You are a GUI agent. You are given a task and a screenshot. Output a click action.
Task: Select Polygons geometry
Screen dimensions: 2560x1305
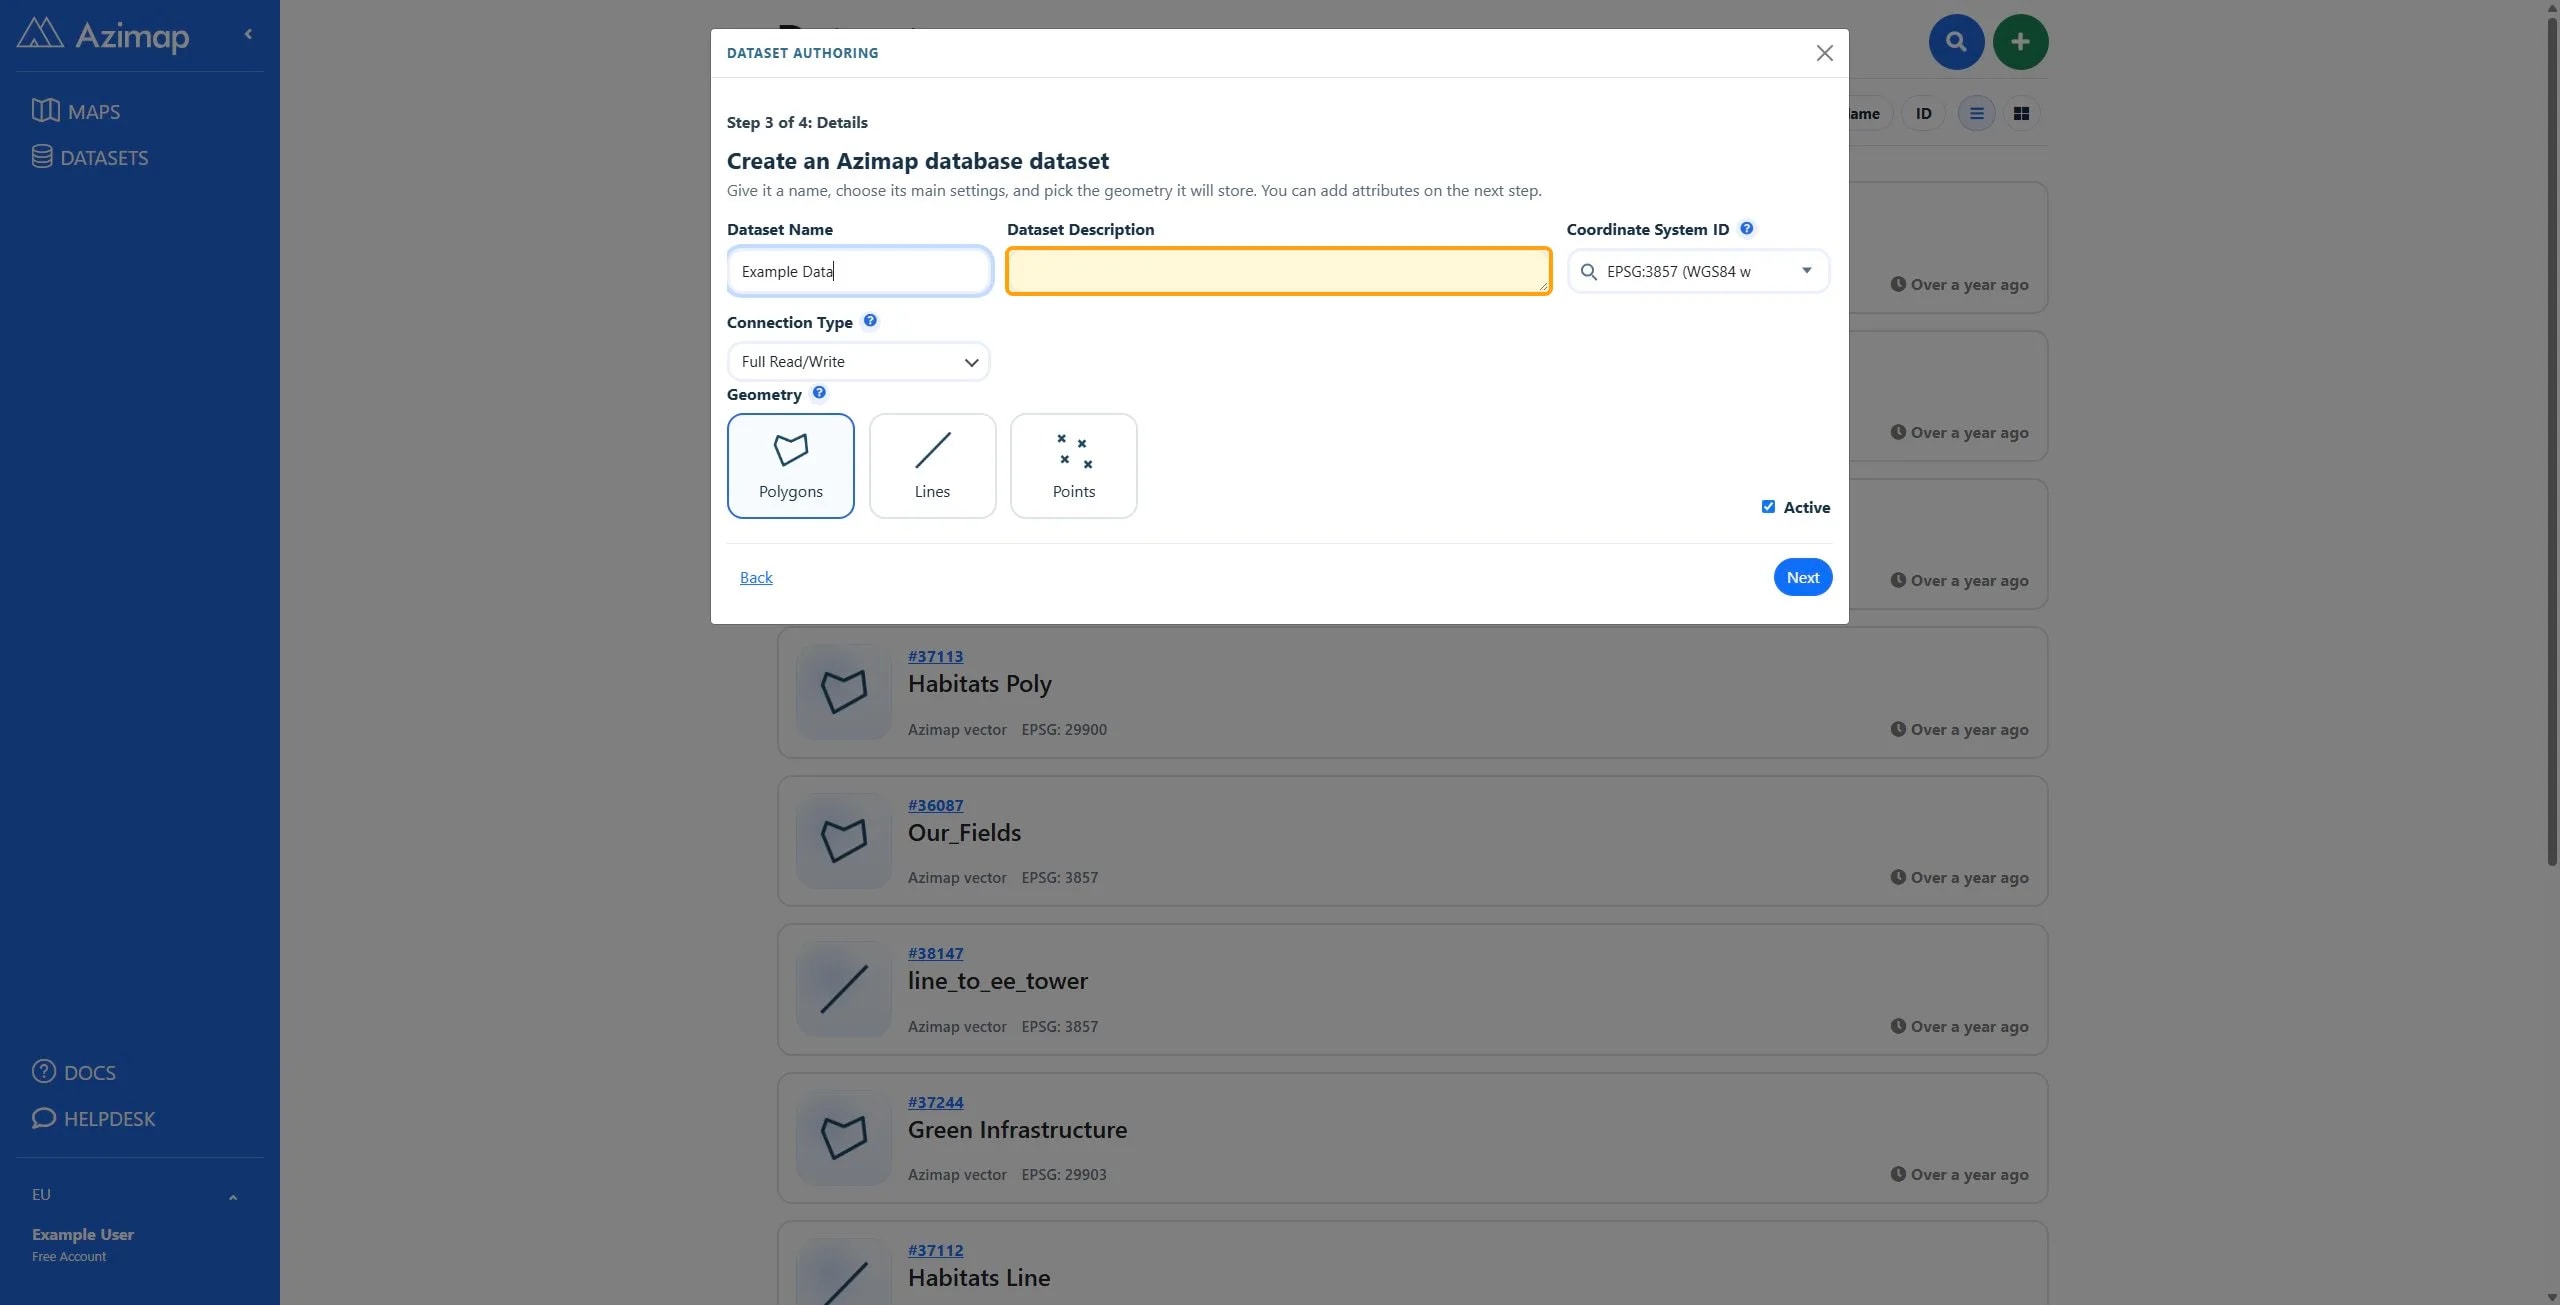tap(790, 466)
